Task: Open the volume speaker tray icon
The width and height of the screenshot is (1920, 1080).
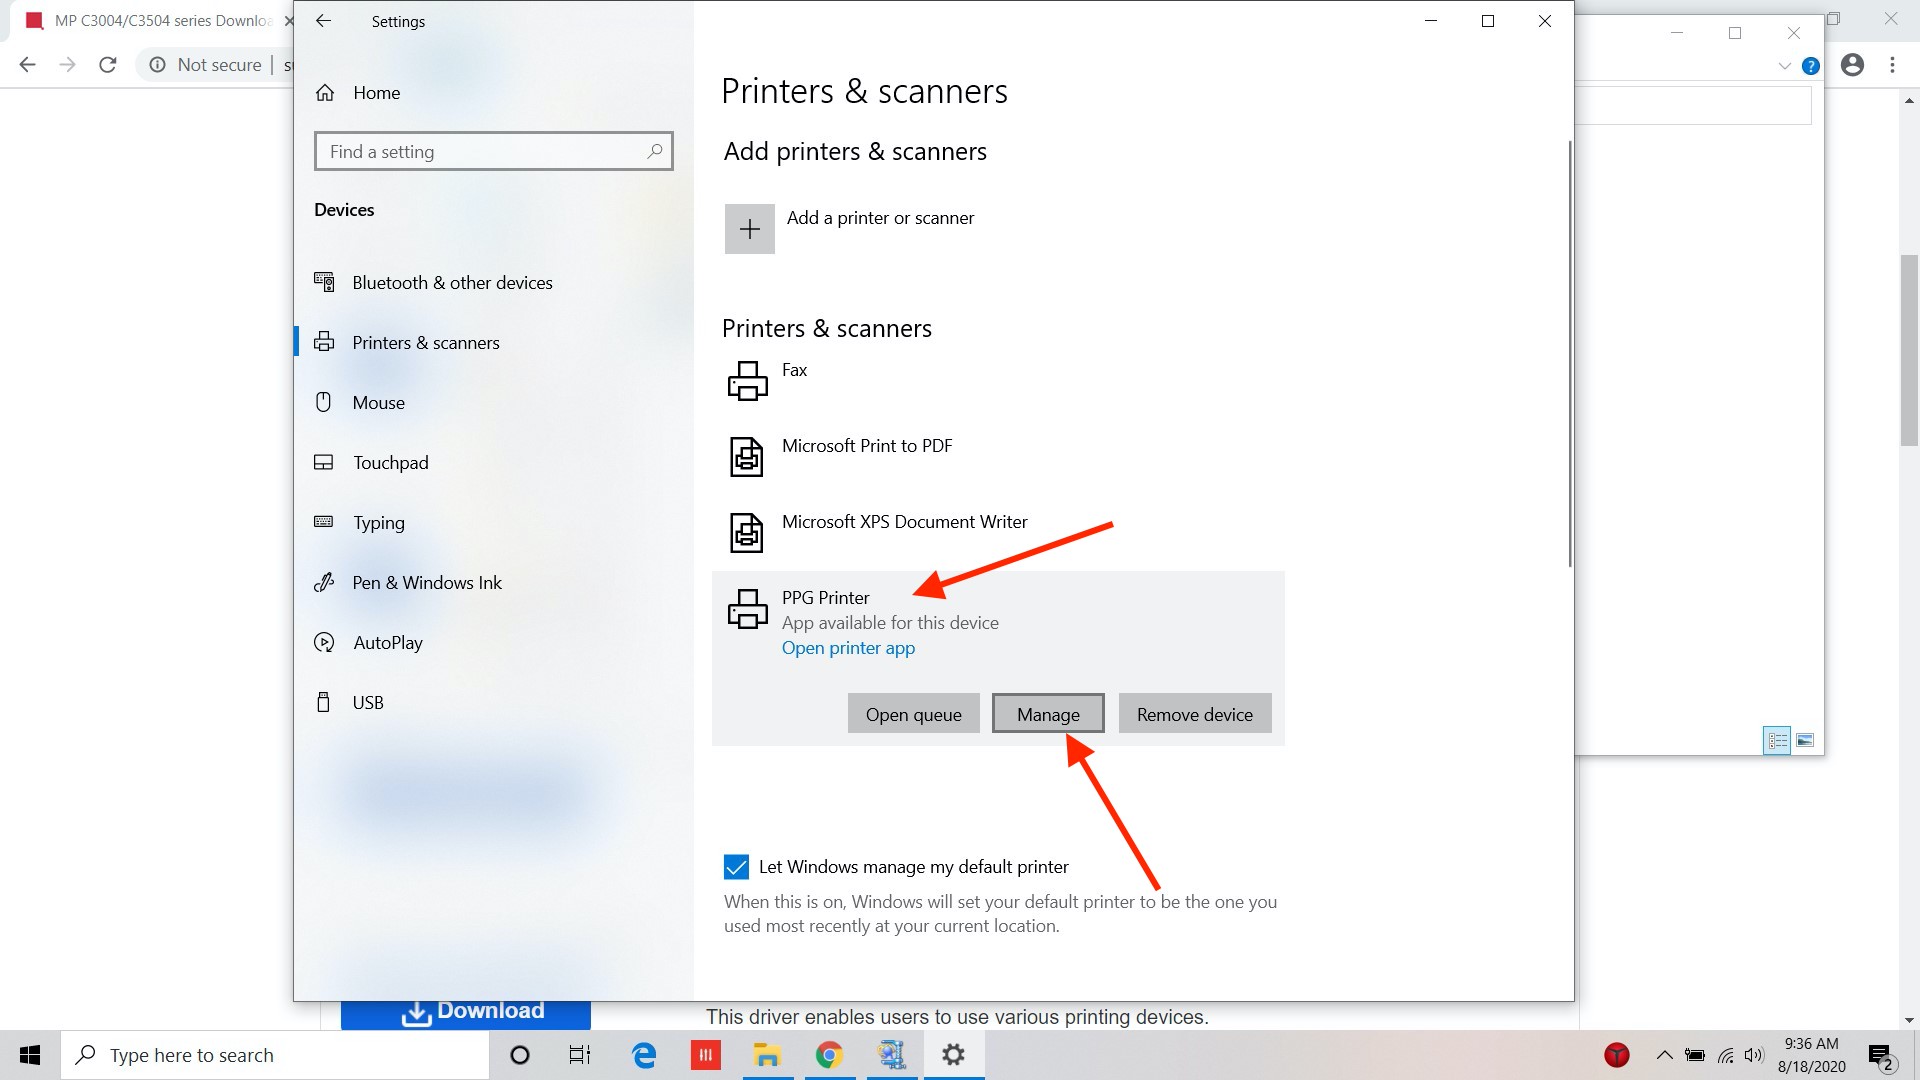Action: [1754, 1055]
